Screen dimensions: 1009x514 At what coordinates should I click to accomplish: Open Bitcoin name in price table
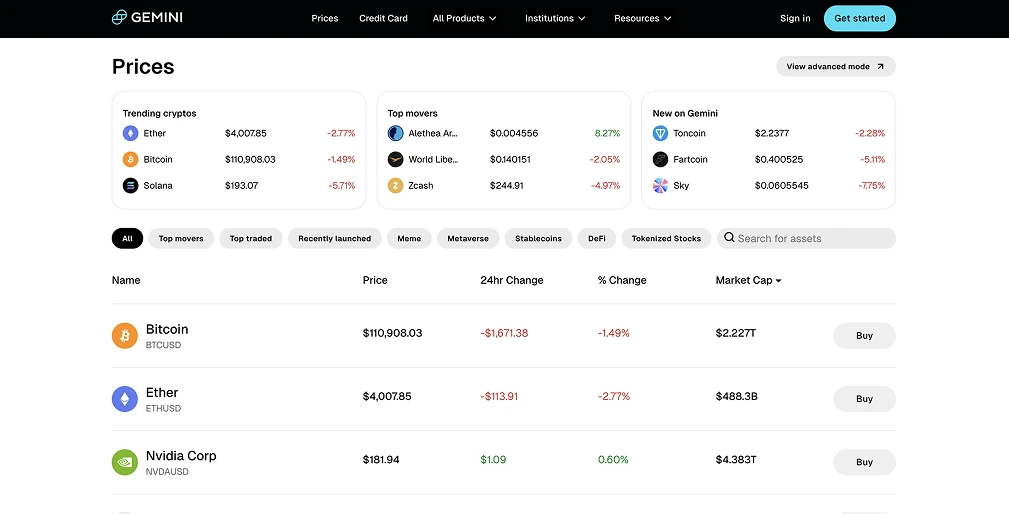[x=167, y=329]
